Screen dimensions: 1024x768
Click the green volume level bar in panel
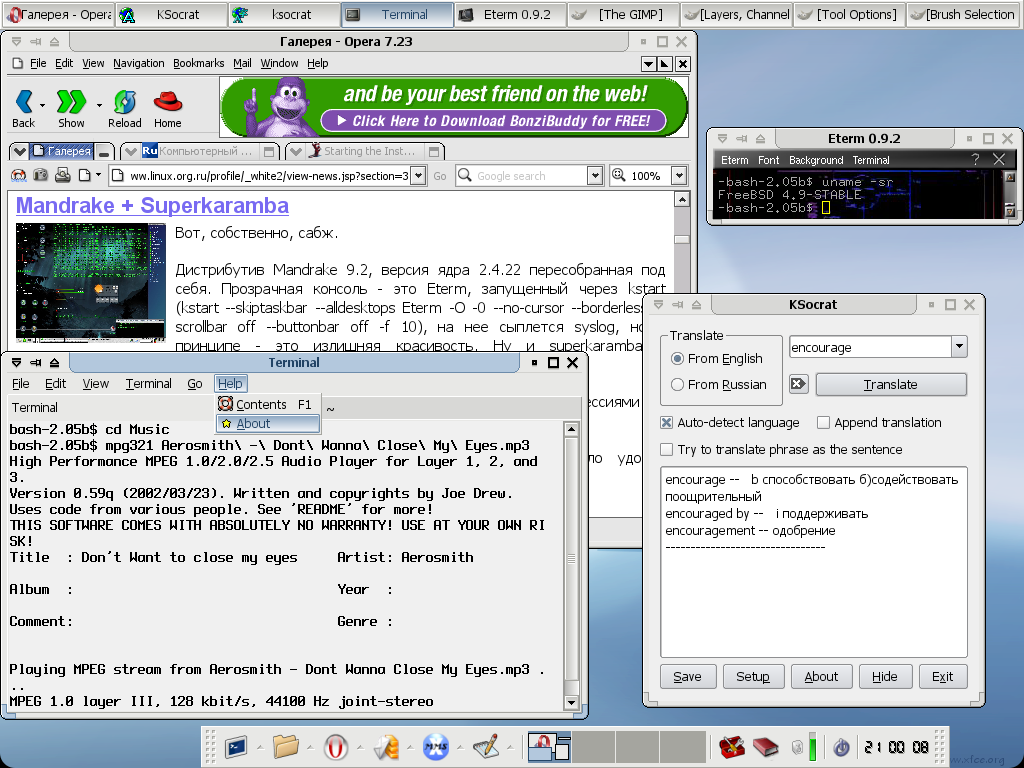click(812, 746)
